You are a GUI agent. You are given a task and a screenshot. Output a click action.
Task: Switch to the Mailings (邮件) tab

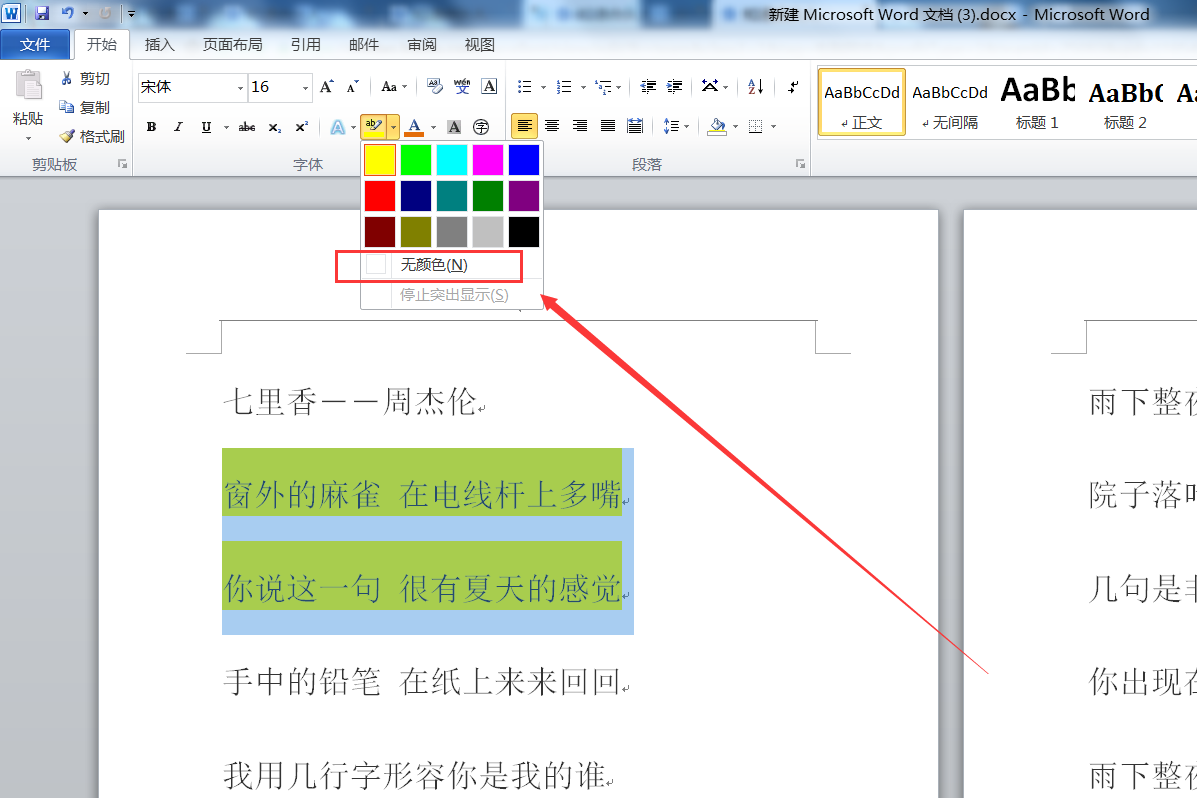[364, 45]
